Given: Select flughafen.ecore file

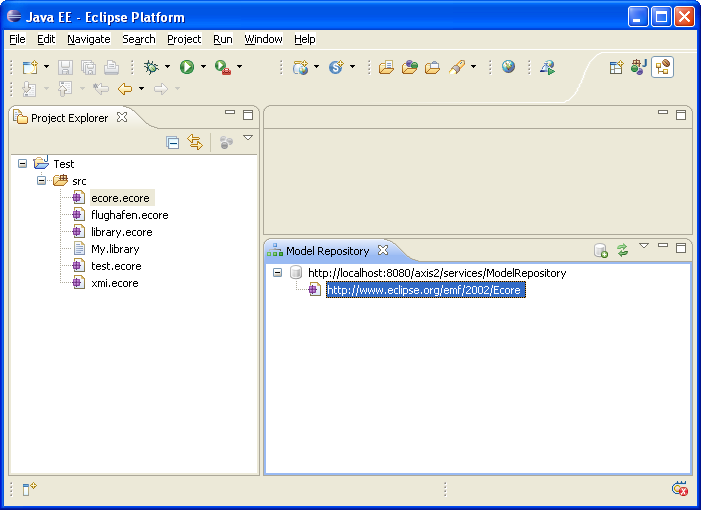Looking at the screenshot, I should pos(129,215).
